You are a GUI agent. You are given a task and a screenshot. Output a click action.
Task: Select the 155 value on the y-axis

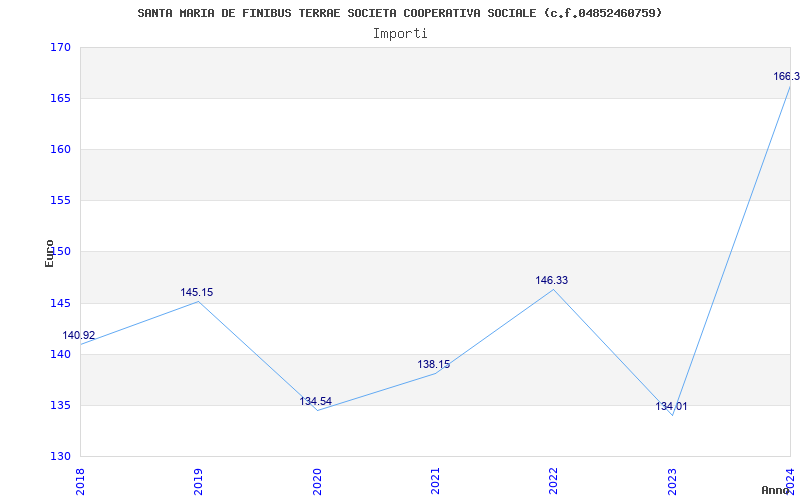[60, 201]
